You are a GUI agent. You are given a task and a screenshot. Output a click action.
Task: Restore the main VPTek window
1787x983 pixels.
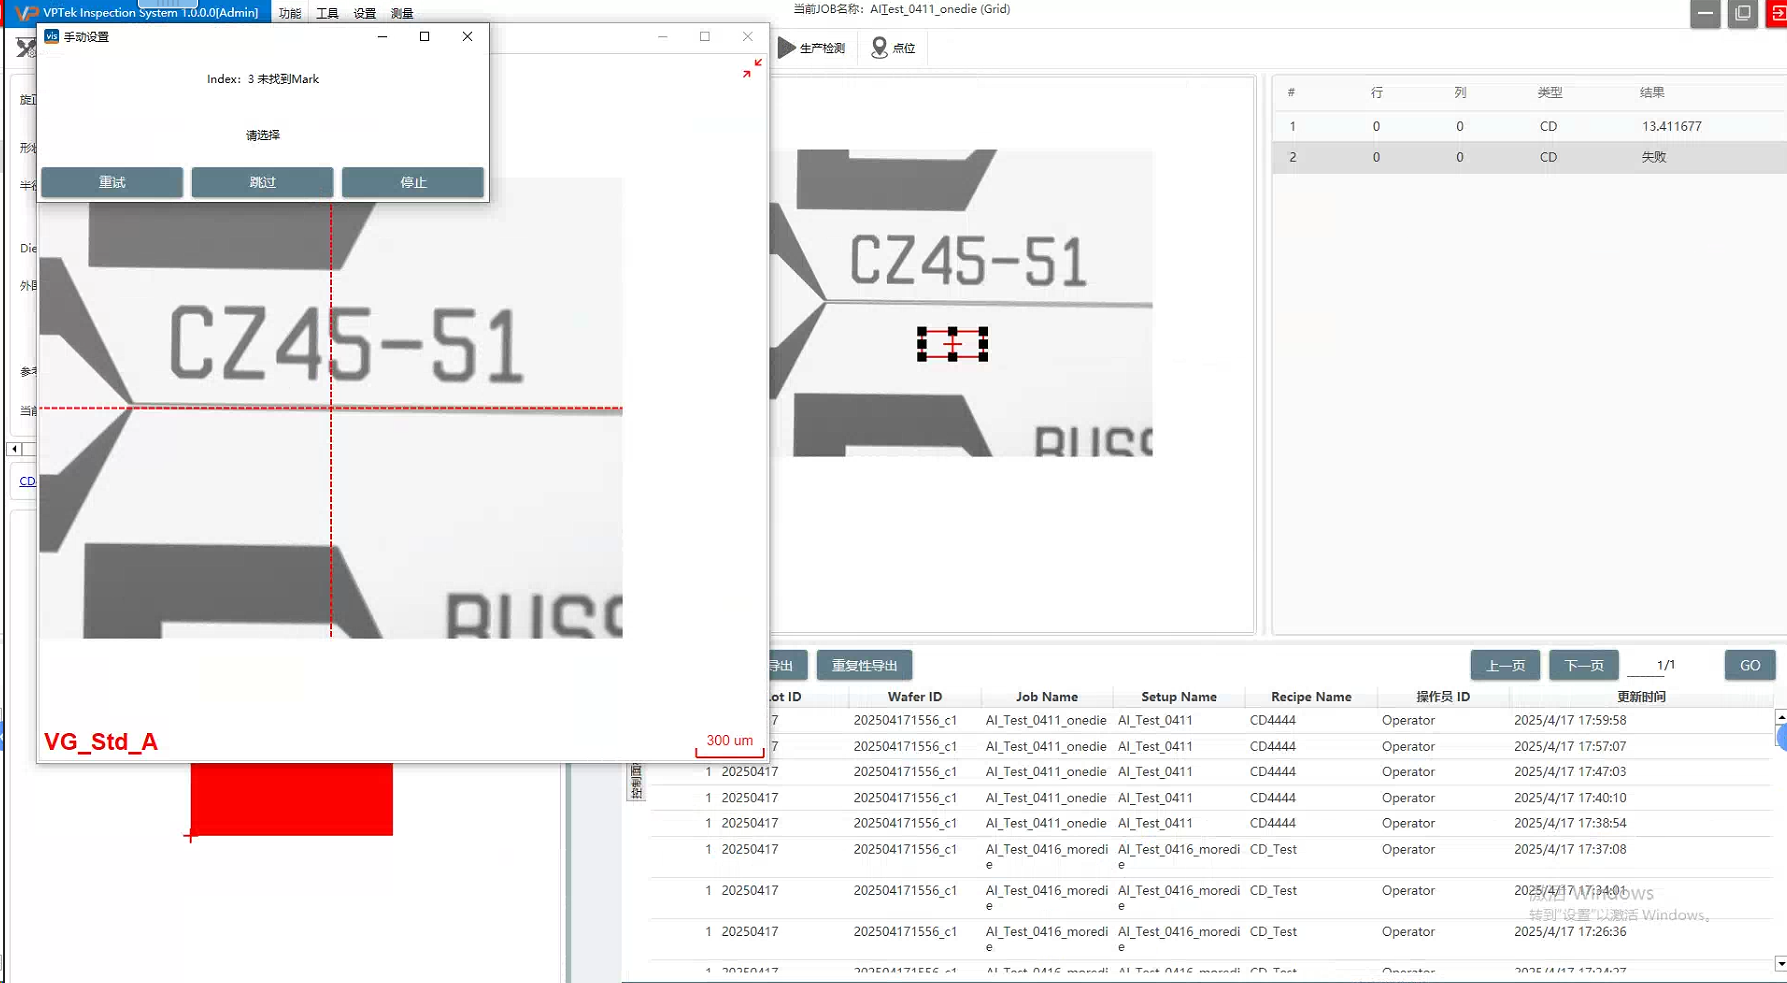pyautogui.click(x=1743, y=14)
